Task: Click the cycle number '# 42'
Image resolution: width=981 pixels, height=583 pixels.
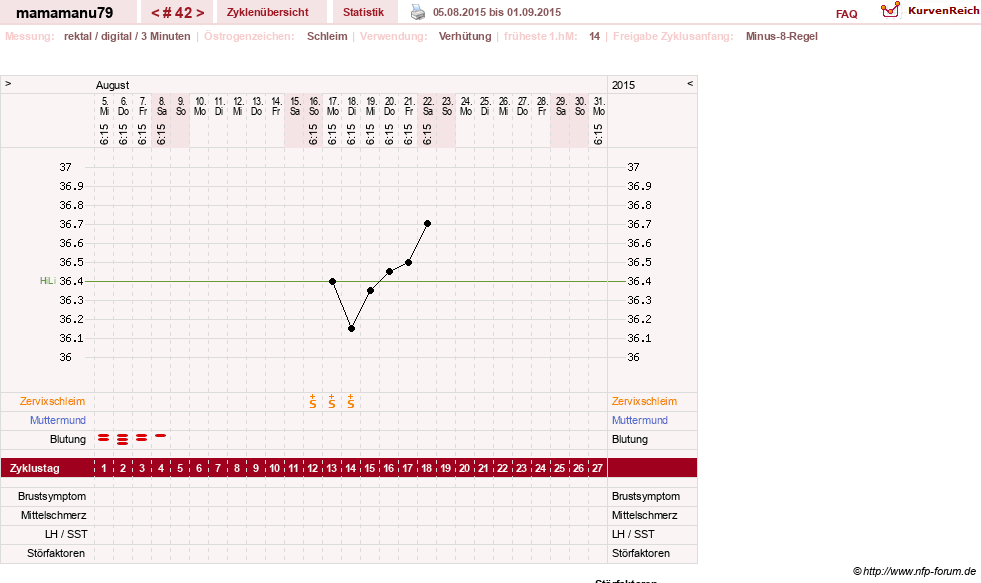Action: point(177,13)
